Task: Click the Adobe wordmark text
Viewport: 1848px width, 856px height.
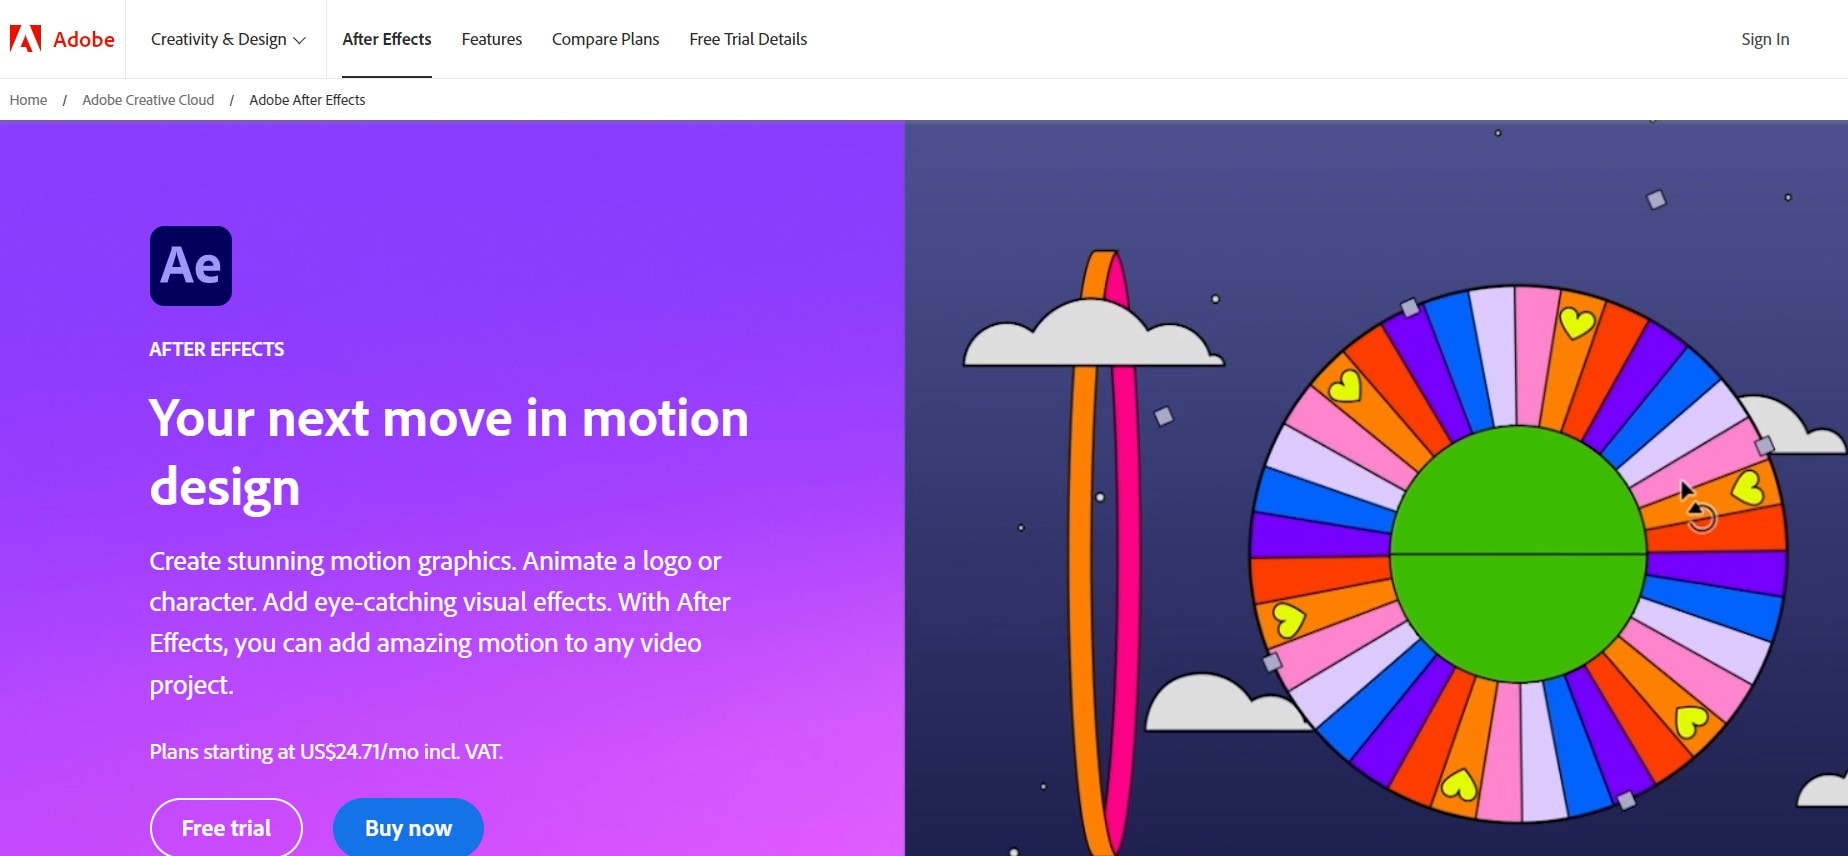Action: (x=84, y=39)
